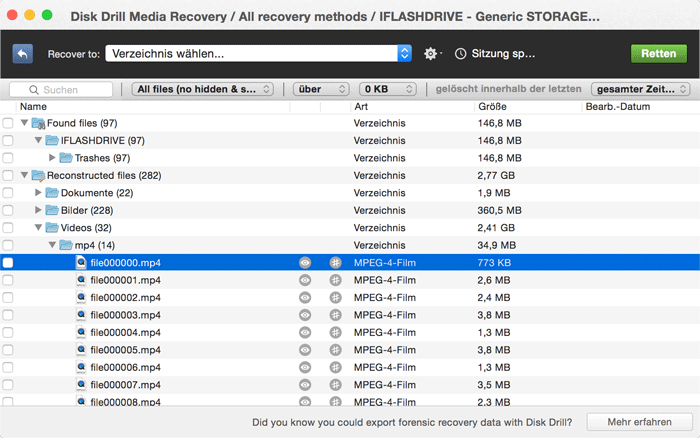Click the session clock icon
The image size is (700, 438).
460,54
